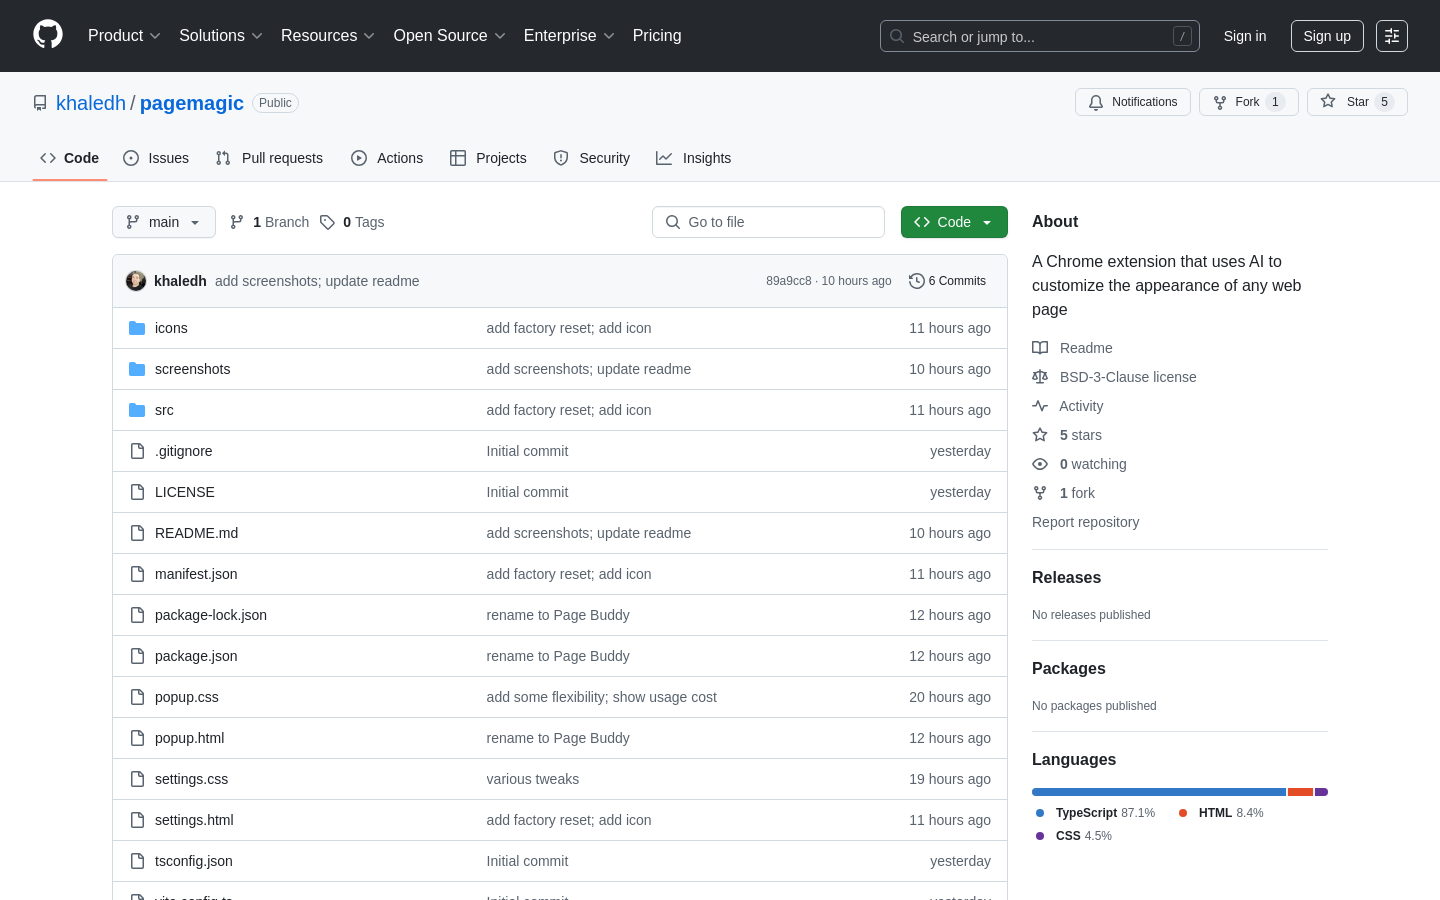Screen dimensions: 1440x900
Task: Expand the Solutions menu
Action: tap(221, 36)
